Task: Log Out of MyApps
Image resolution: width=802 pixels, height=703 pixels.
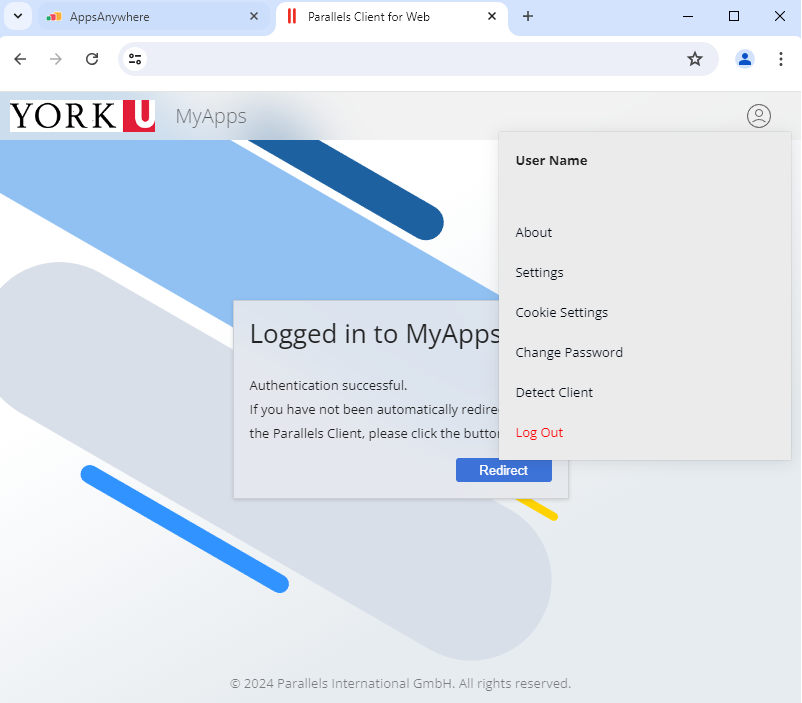Action: (x=539, y=432)
